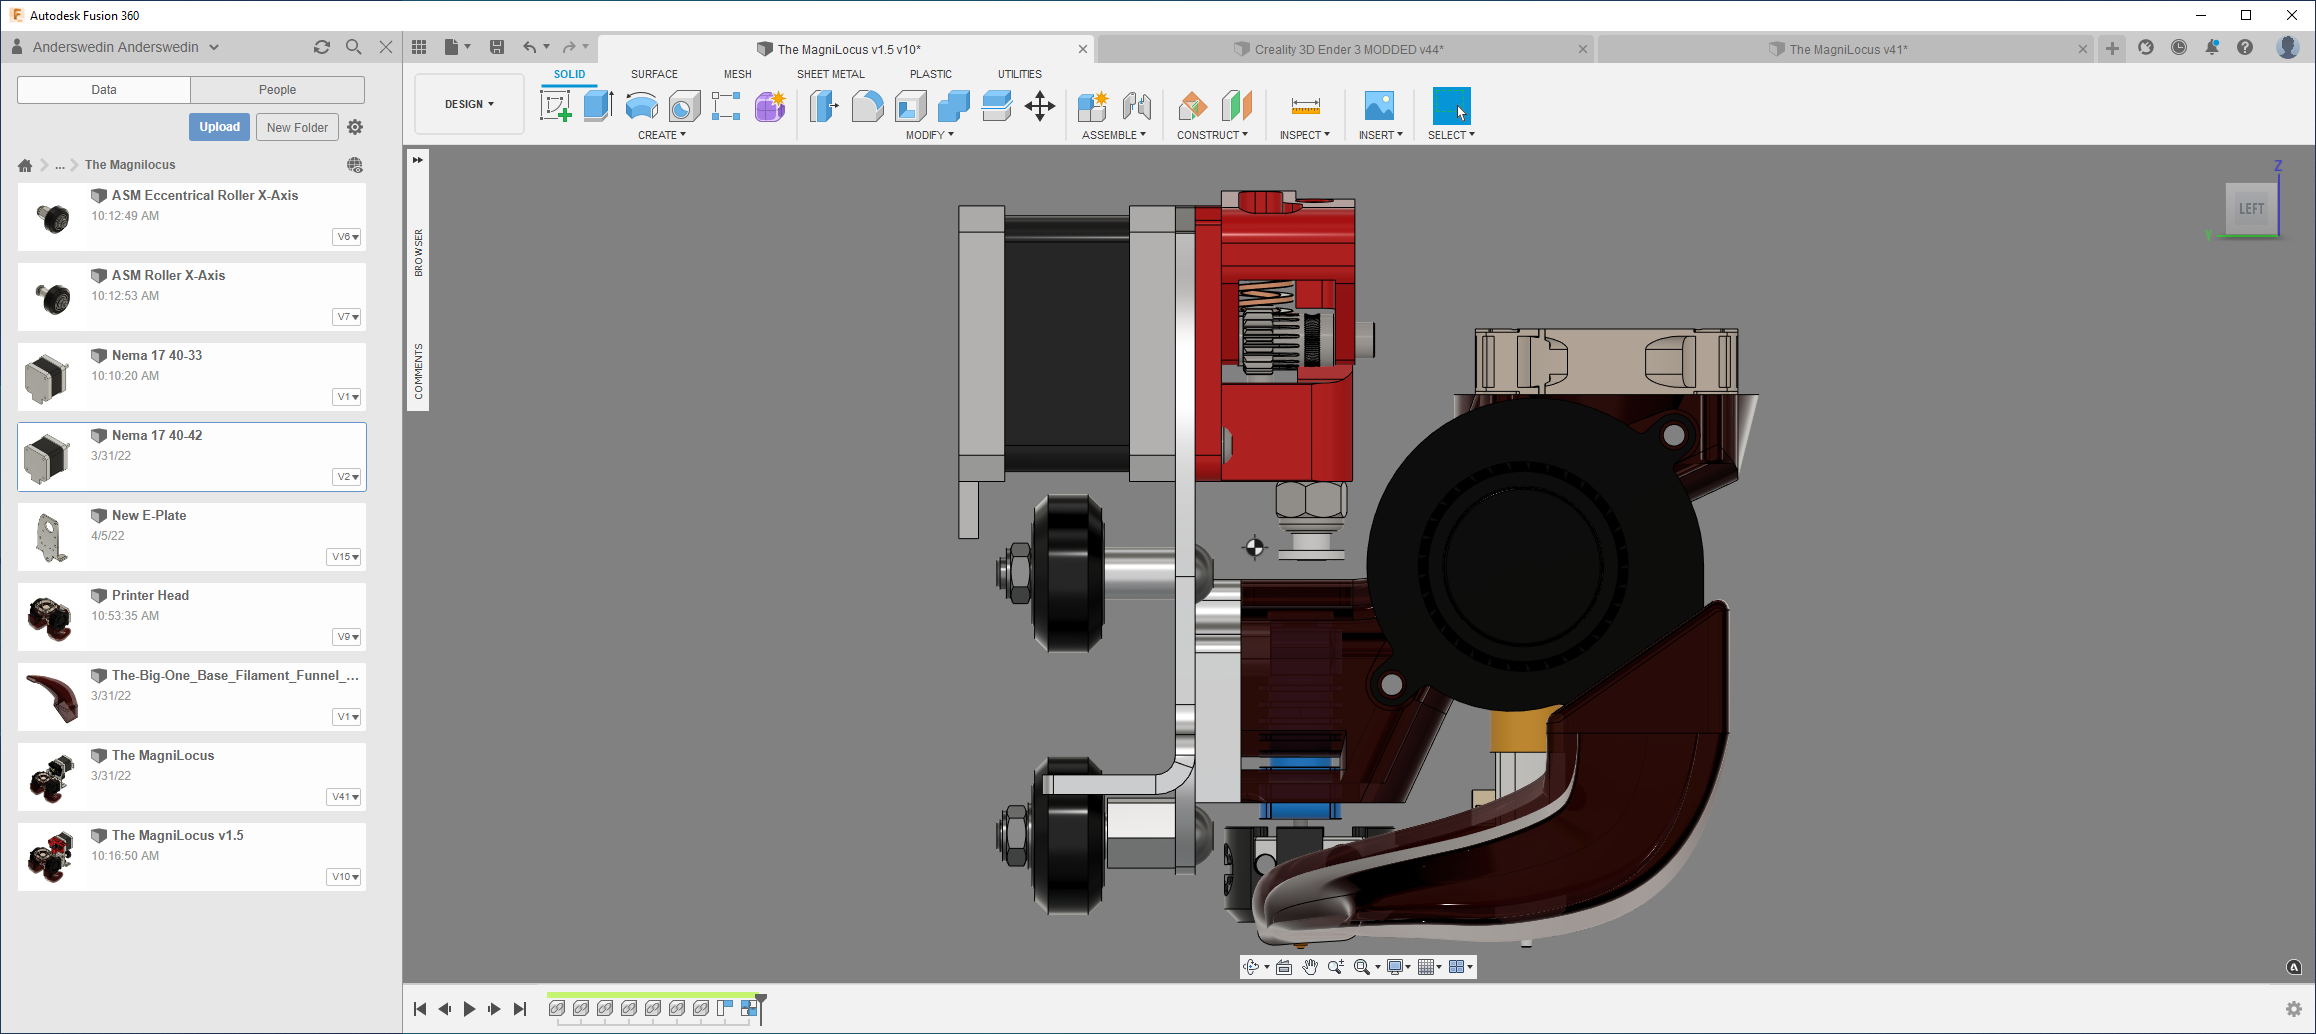Switch to the PLASTIC tab

[x=931, y=74]
